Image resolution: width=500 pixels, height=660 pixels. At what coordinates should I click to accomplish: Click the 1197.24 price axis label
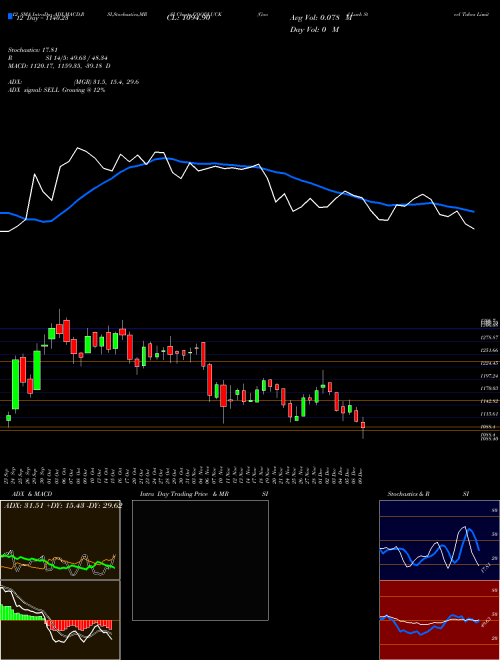click(489, 376)
